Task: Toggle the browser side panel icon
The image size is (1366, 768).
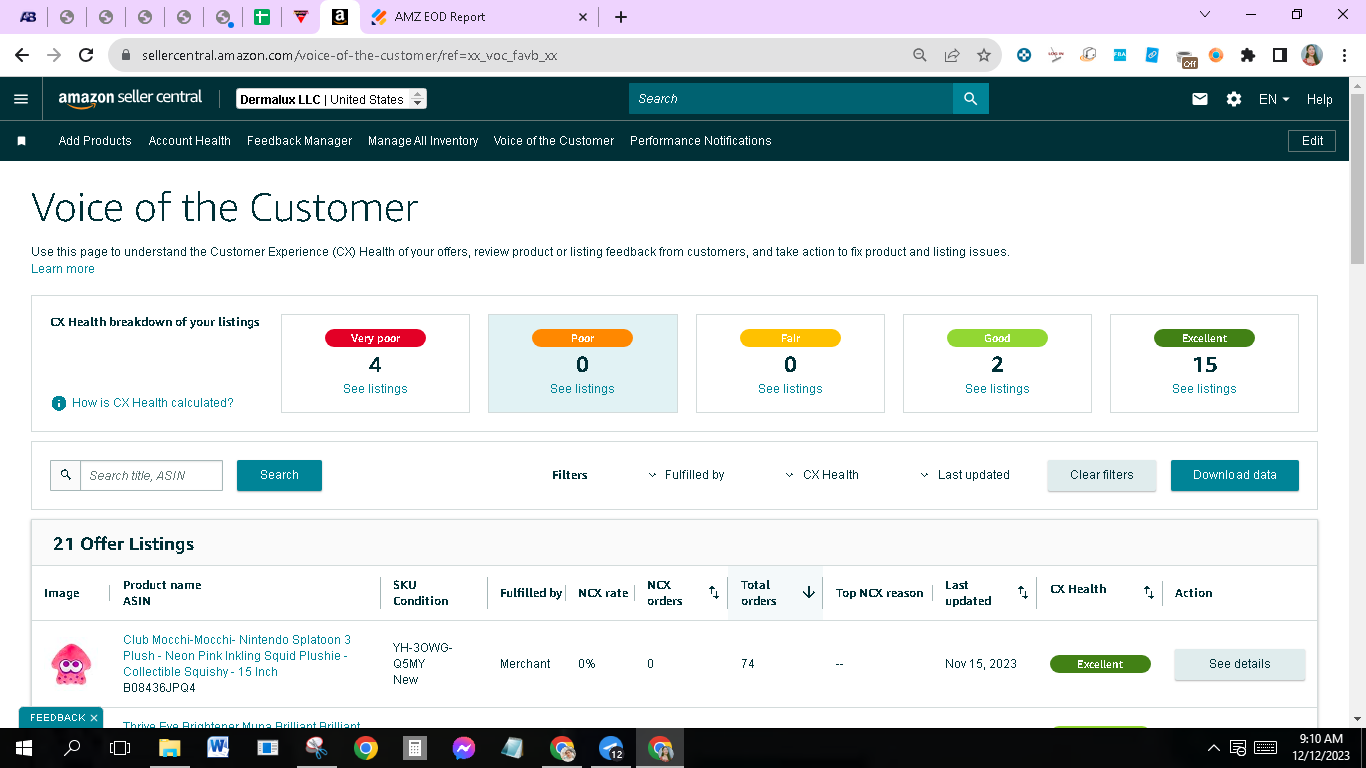Action: tap(1280, 55)
